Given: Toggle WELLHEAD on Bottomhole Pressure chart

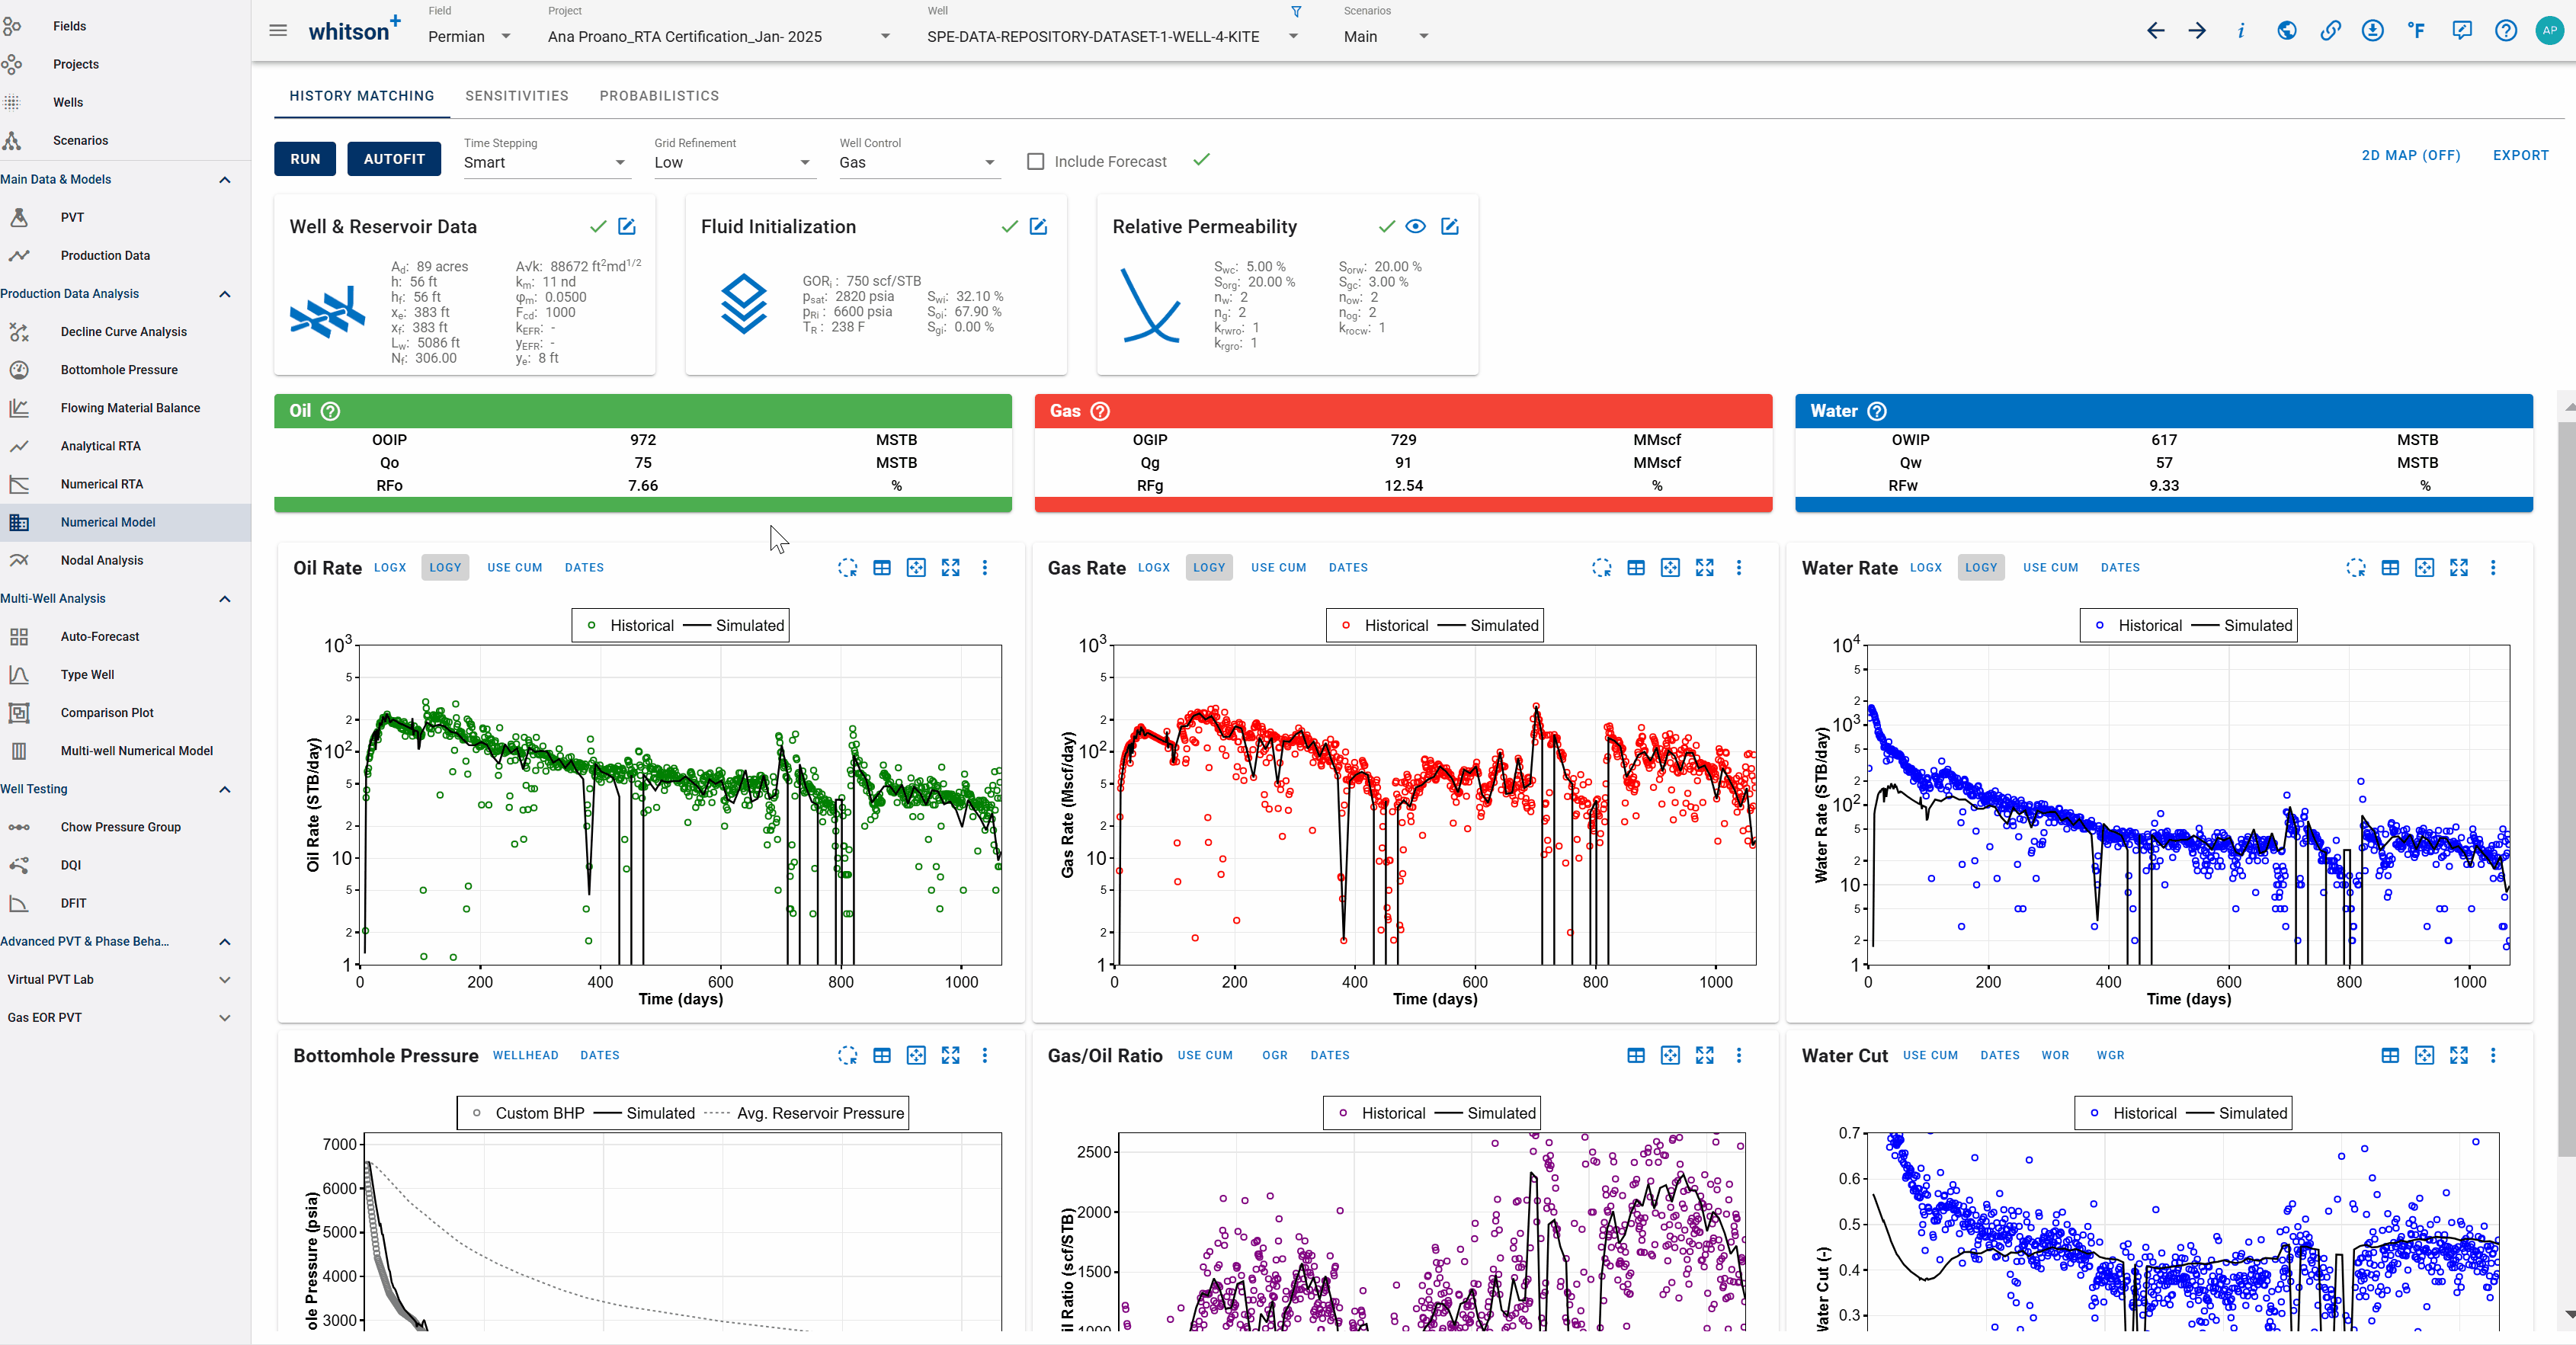Looking at the screenshot, I should click(x=526, y=1055).
